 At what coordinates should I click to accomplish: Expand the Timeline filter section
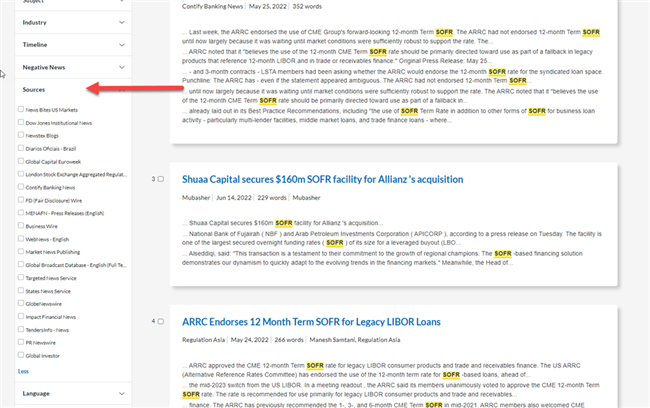(121, 45)
